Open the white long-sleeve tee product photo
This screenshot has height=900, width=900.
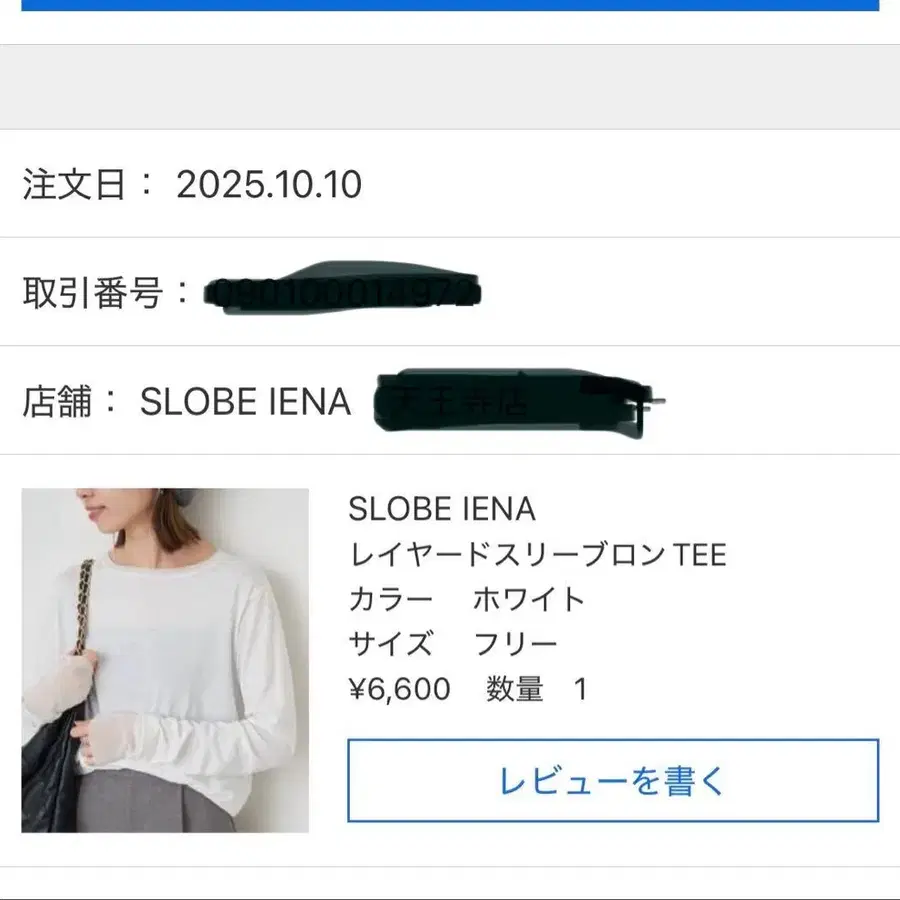(165, 660)
